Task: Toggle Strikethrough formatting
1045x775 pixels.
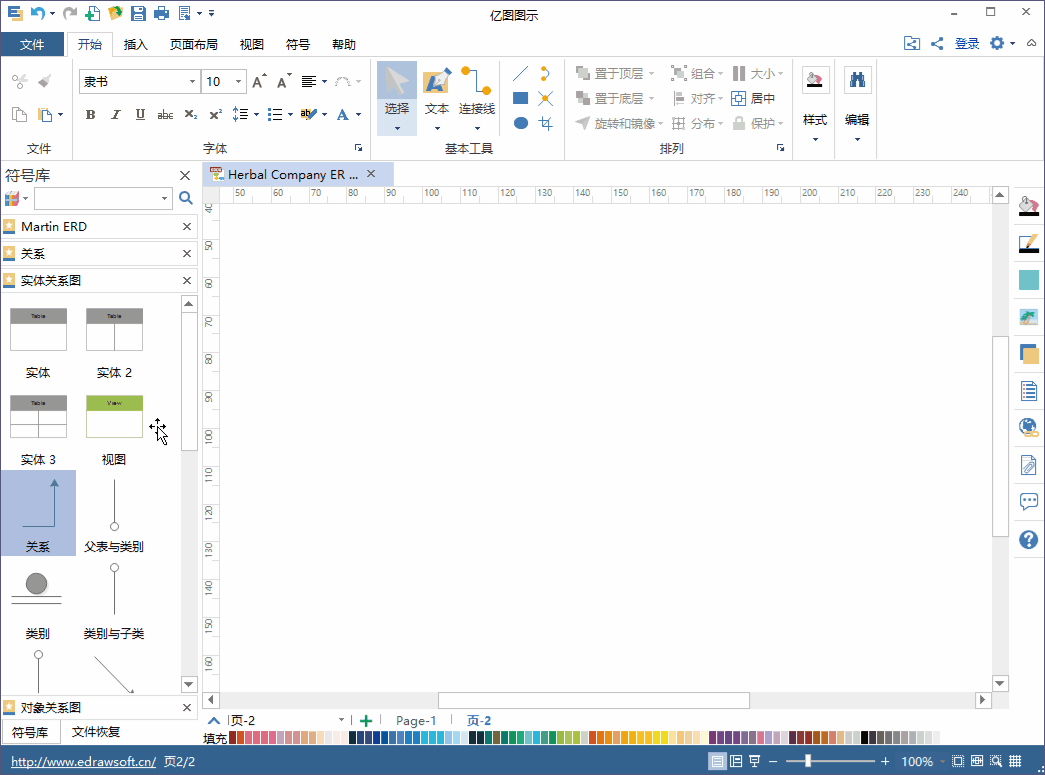Action: tap(165, 115)
